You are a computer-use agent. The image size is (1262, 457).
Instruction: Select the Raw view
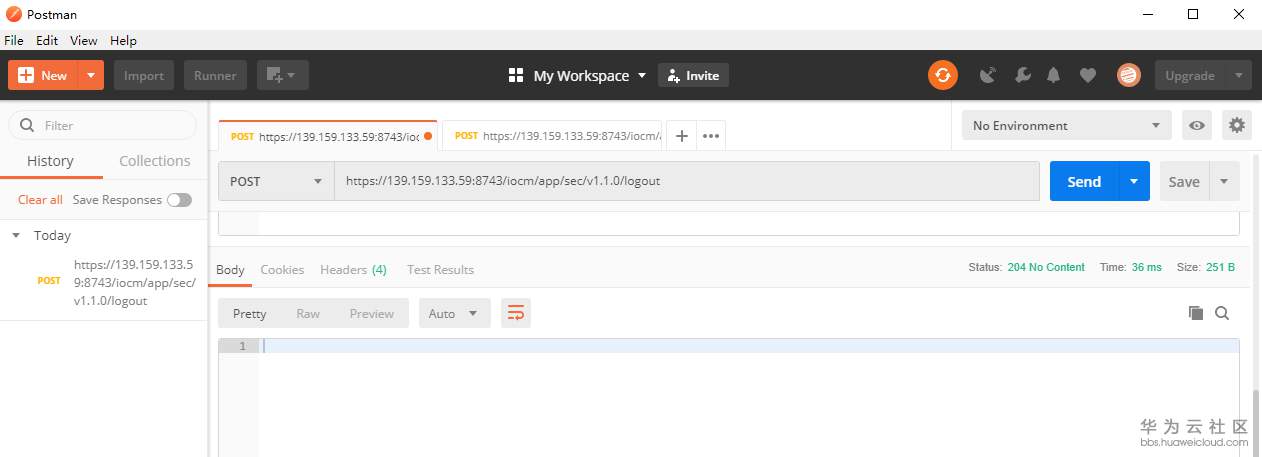coord(308,313)
